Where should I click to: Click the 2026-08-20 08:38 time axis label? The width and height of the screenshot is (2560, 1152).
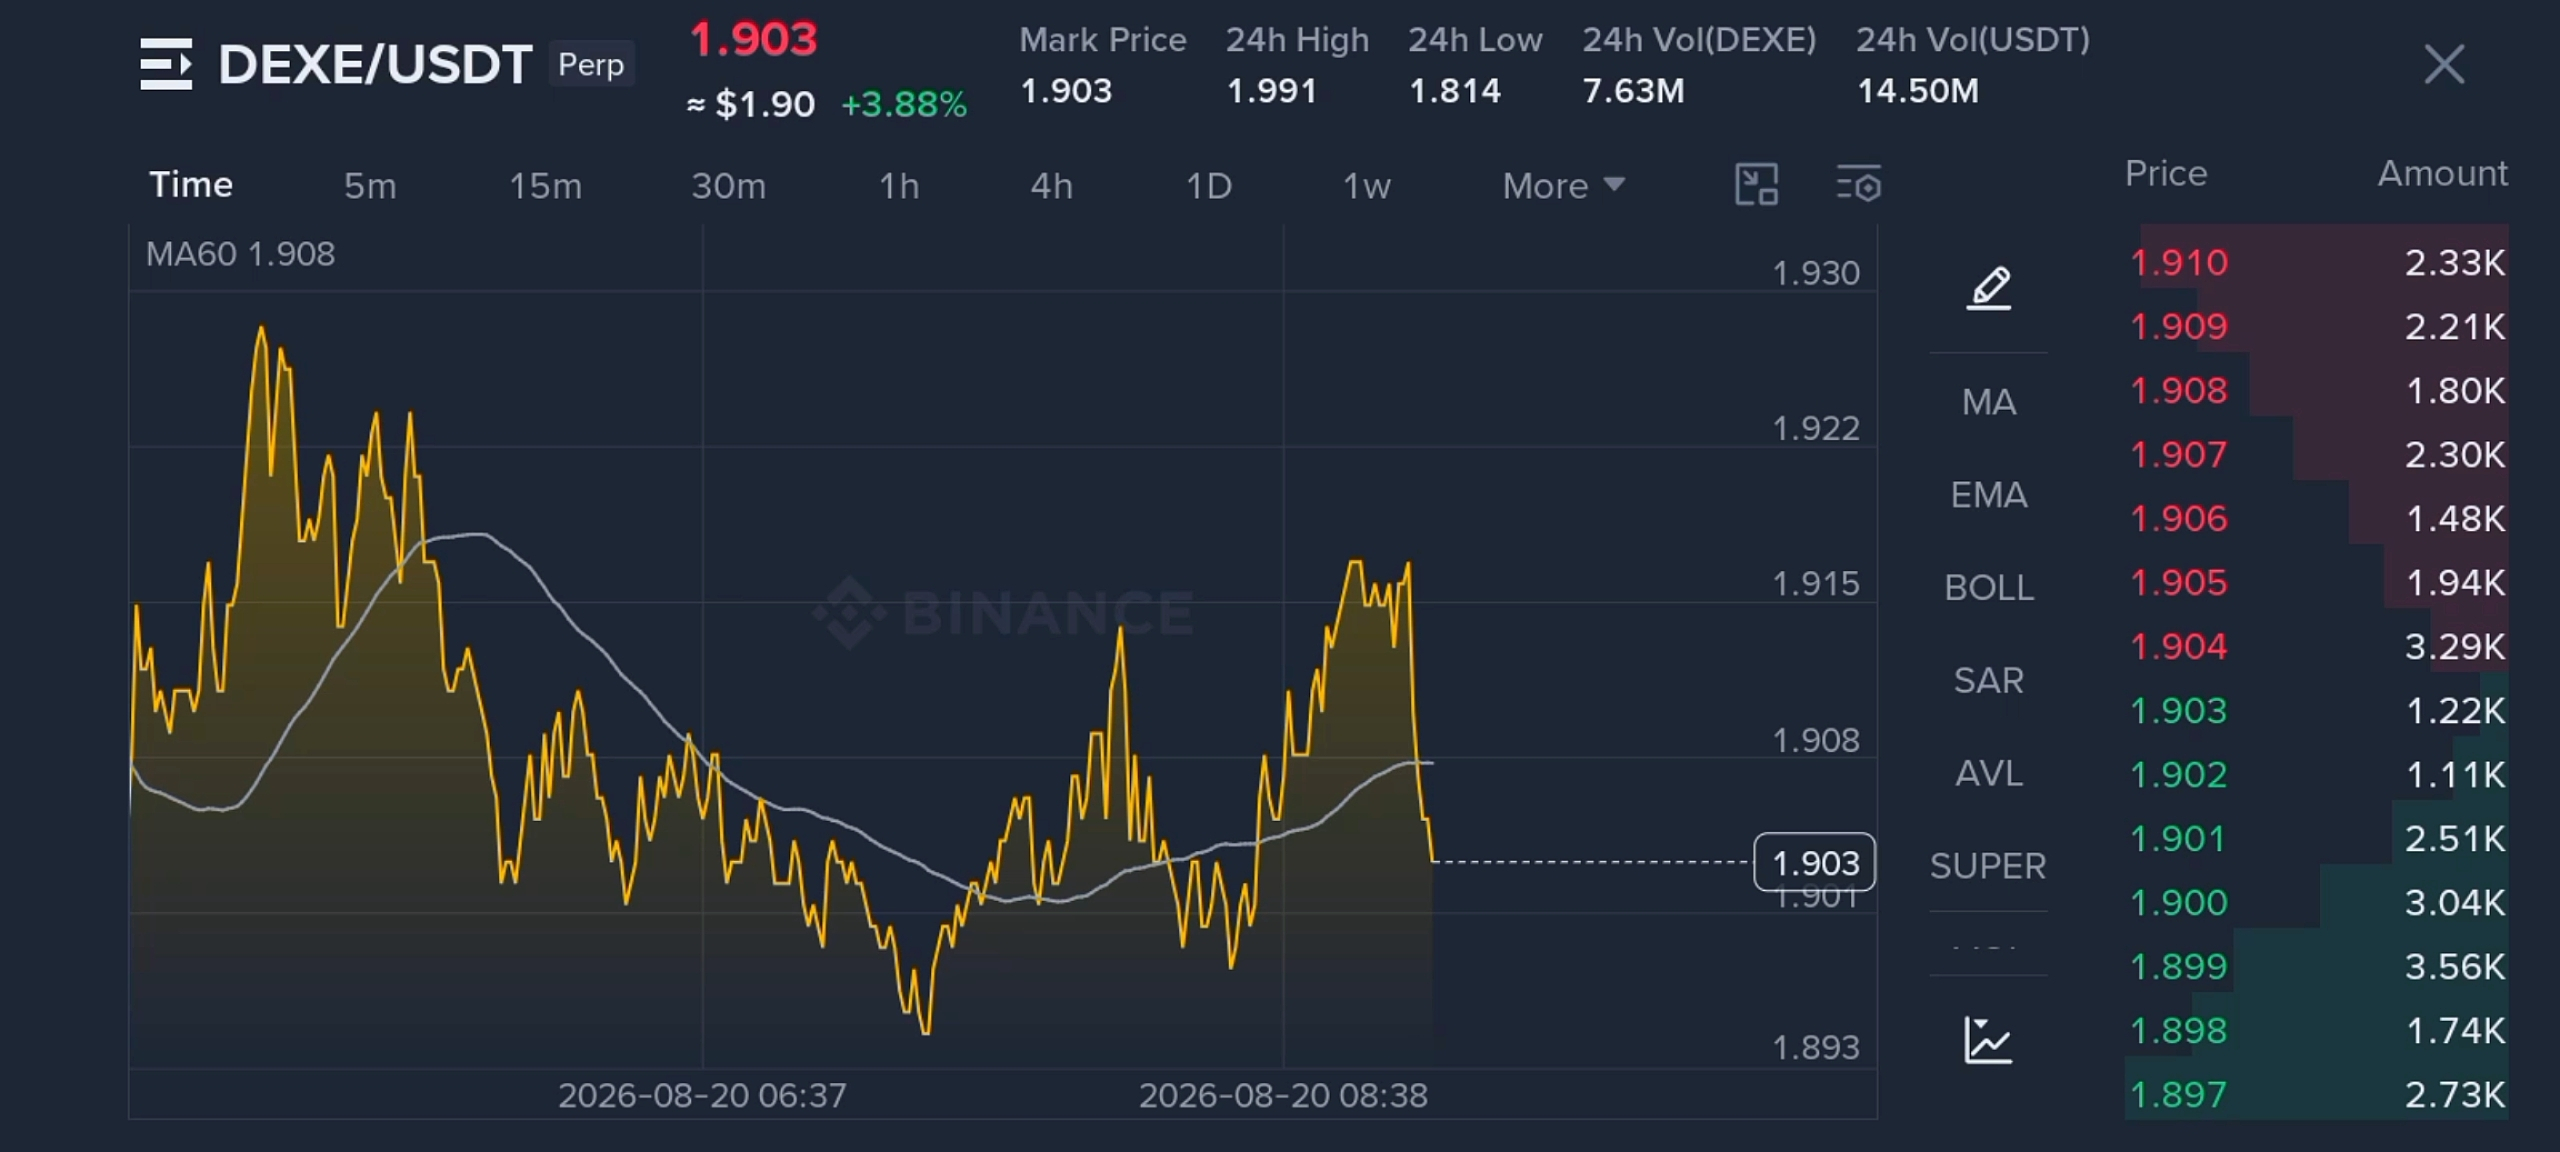point(1283,1096)
